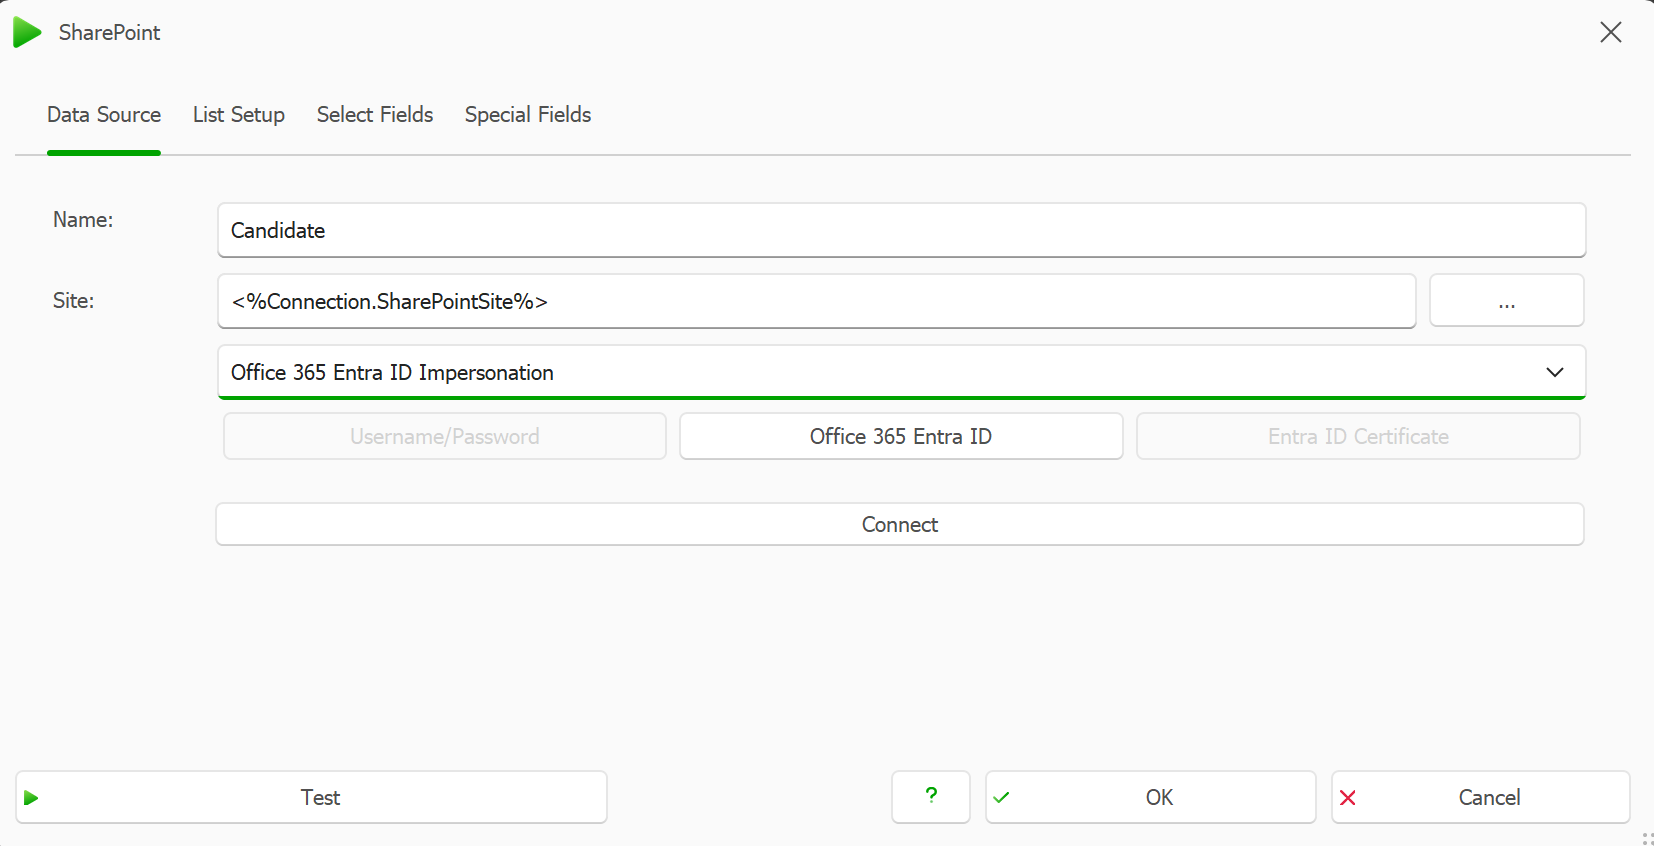Open help with the question mark button
The height and width of the screenshot is (846, 1654).
pyautogui.click(x=931, y=797)
